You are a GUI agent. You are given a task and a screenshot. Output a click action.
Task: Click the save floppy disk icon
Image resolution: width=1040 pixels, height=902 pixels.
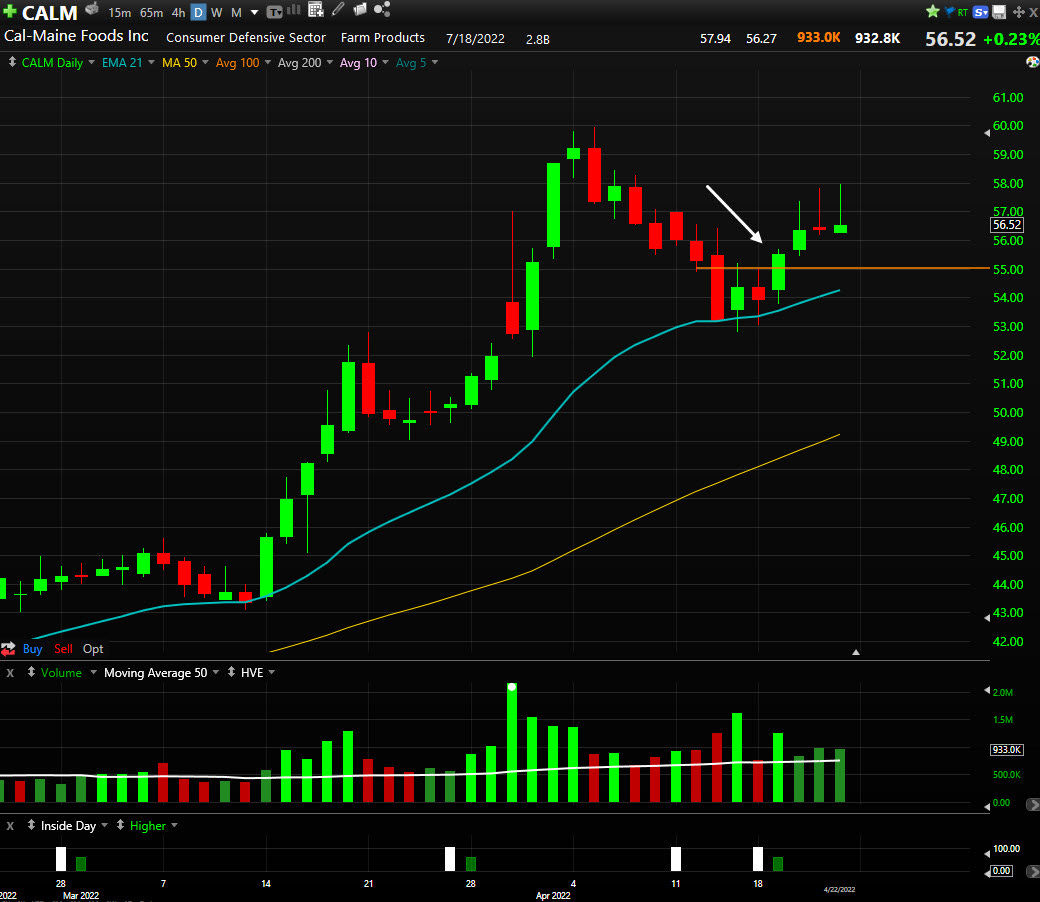999,12
